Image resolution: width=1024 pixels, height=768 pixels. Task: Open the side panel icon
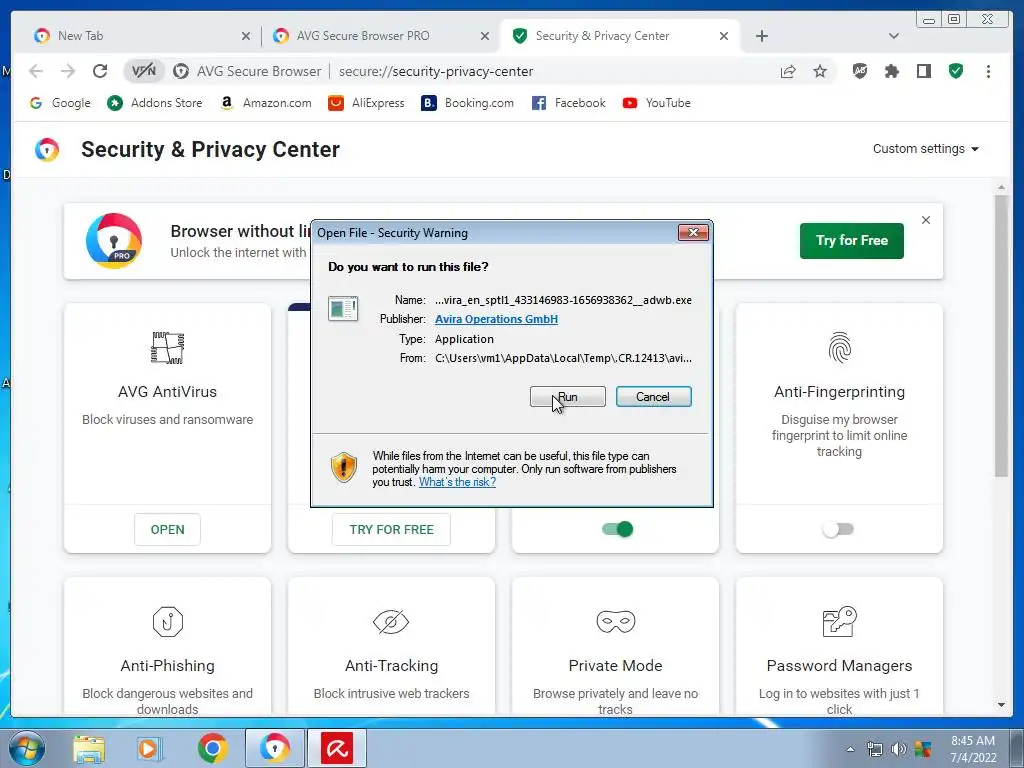click(x=923, y=71)
